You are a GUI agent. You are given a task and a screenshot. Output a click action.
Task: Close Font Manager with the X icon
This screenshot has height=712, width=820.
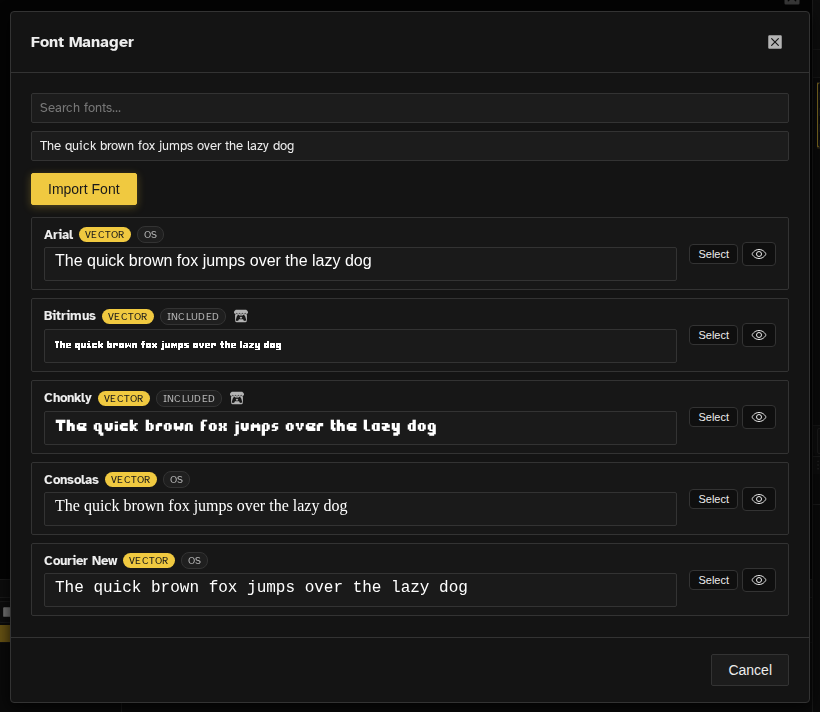click(x=775, y=42)
